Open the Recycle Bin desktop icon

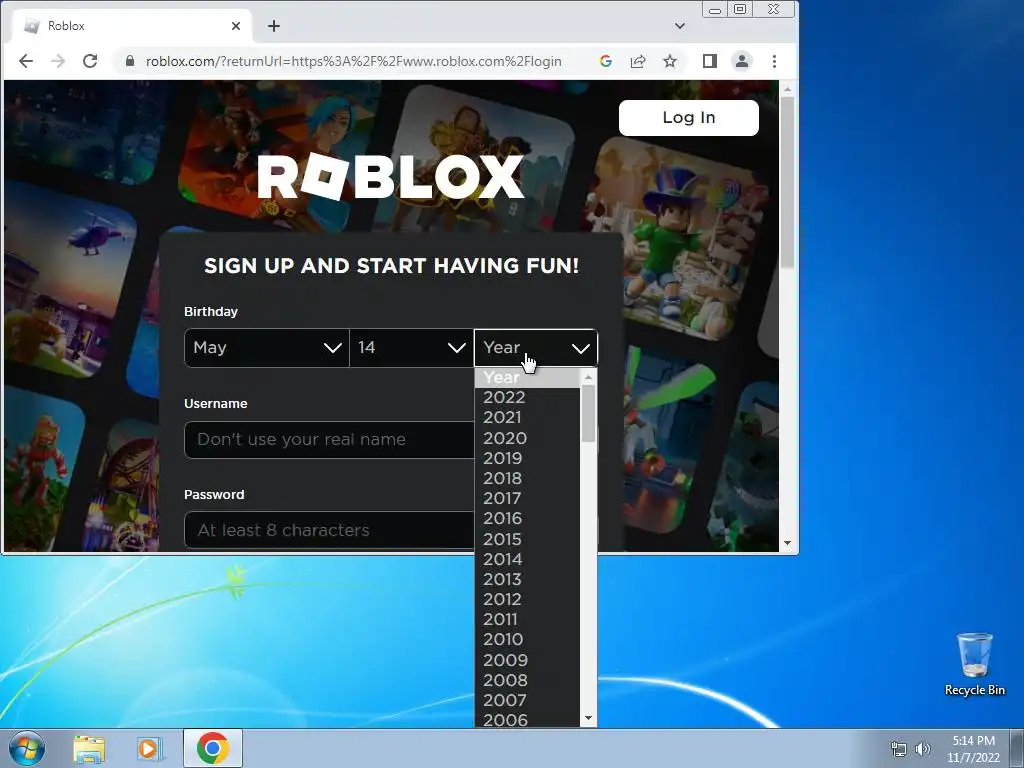click(974, 664)
